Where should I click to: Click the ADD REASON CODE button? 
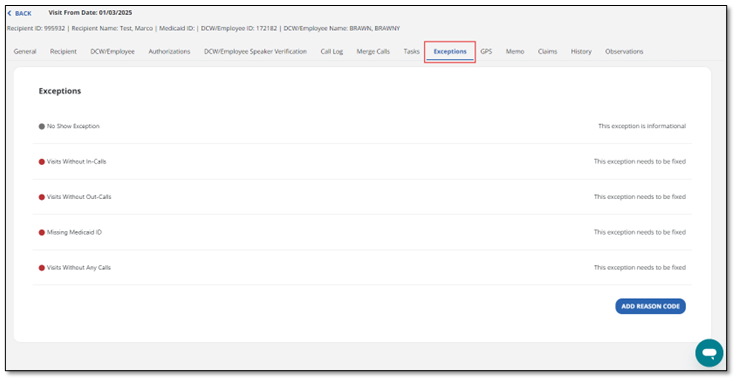651,306
